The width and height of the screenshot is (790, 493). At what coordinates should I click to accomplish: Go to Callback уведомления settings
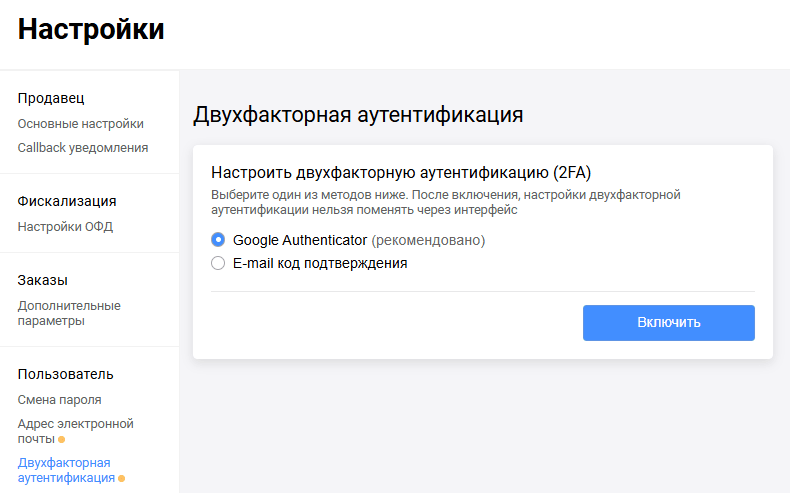[83, 148]
